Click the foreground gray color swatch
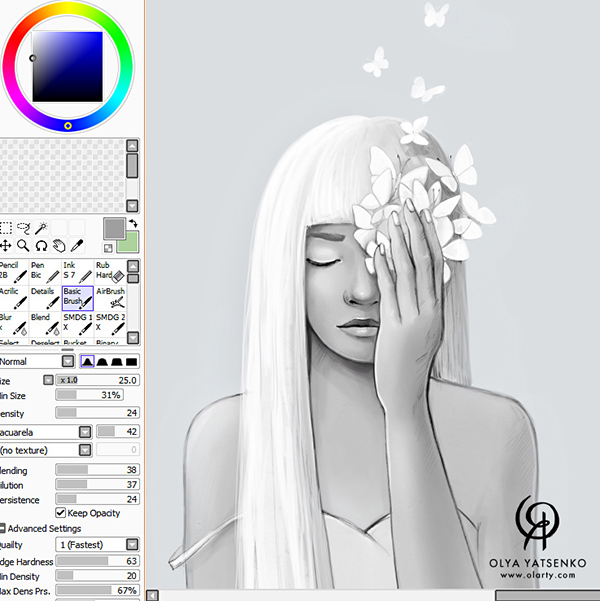The height and width of the screenshot is (601, 600). pyautogui.click(x=114, y=228)
